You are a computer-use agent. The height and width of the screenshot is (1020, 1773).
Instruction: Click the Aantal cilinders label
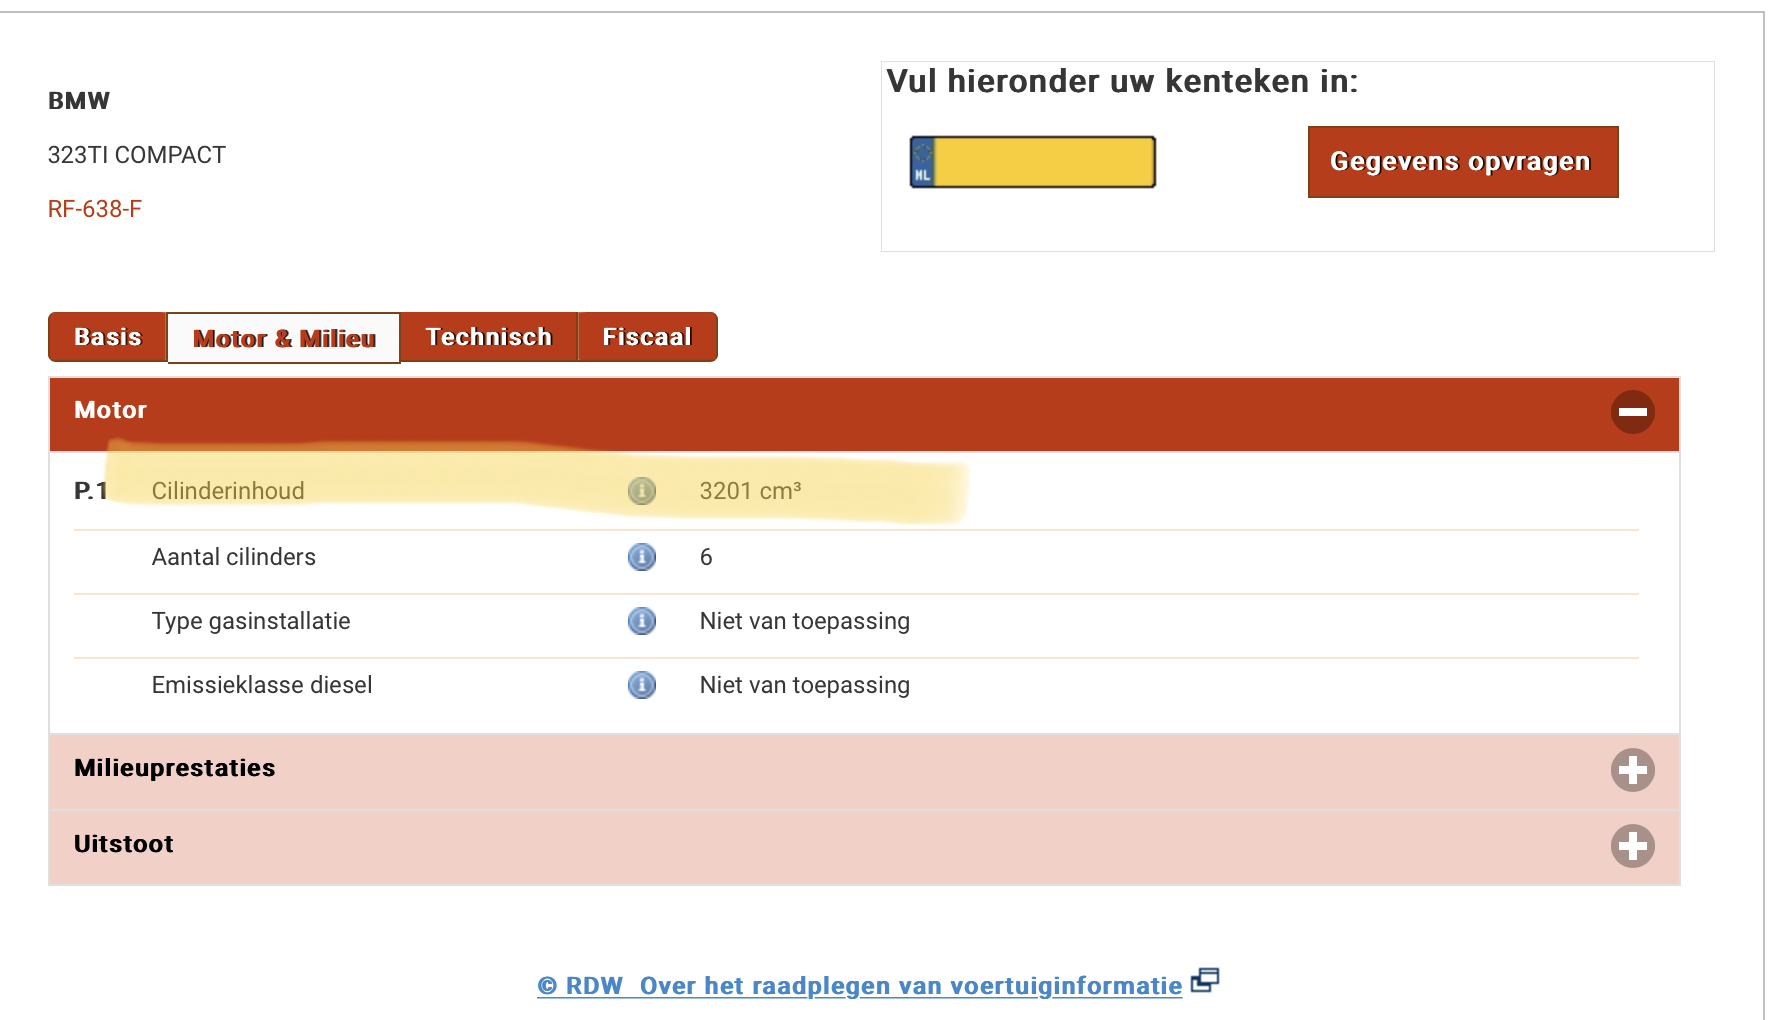pos(234,557)
